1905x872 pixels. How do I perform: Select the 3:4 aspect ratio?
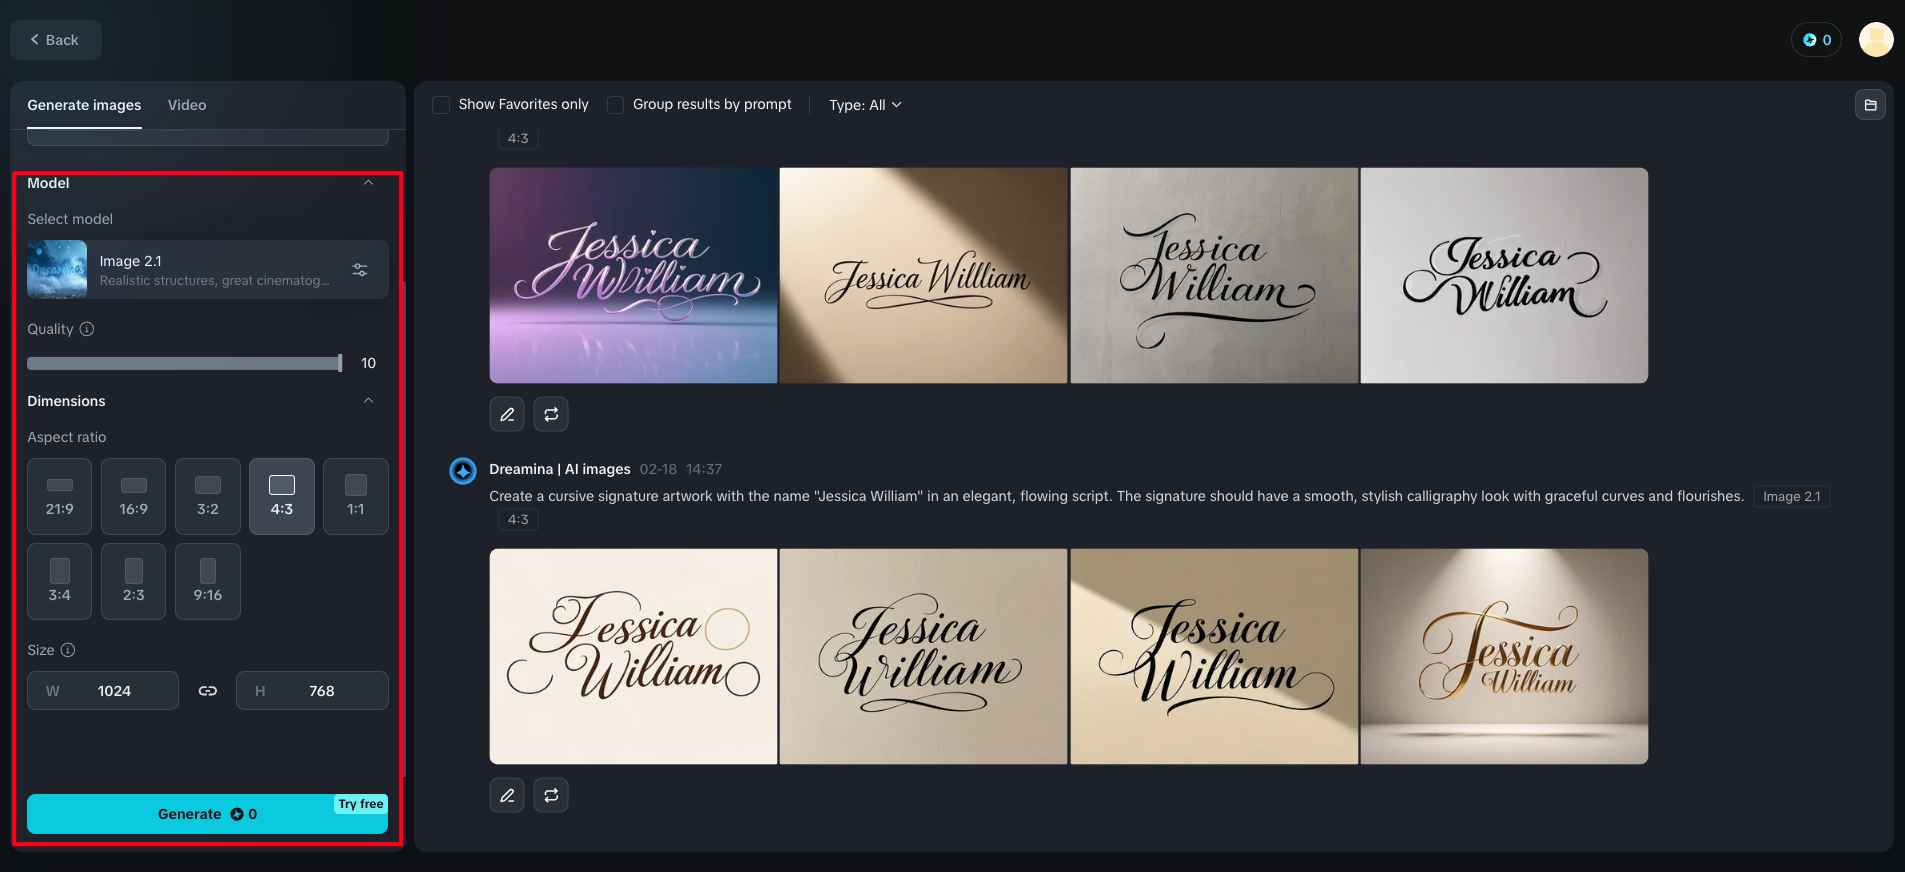(x=60, y=581)
